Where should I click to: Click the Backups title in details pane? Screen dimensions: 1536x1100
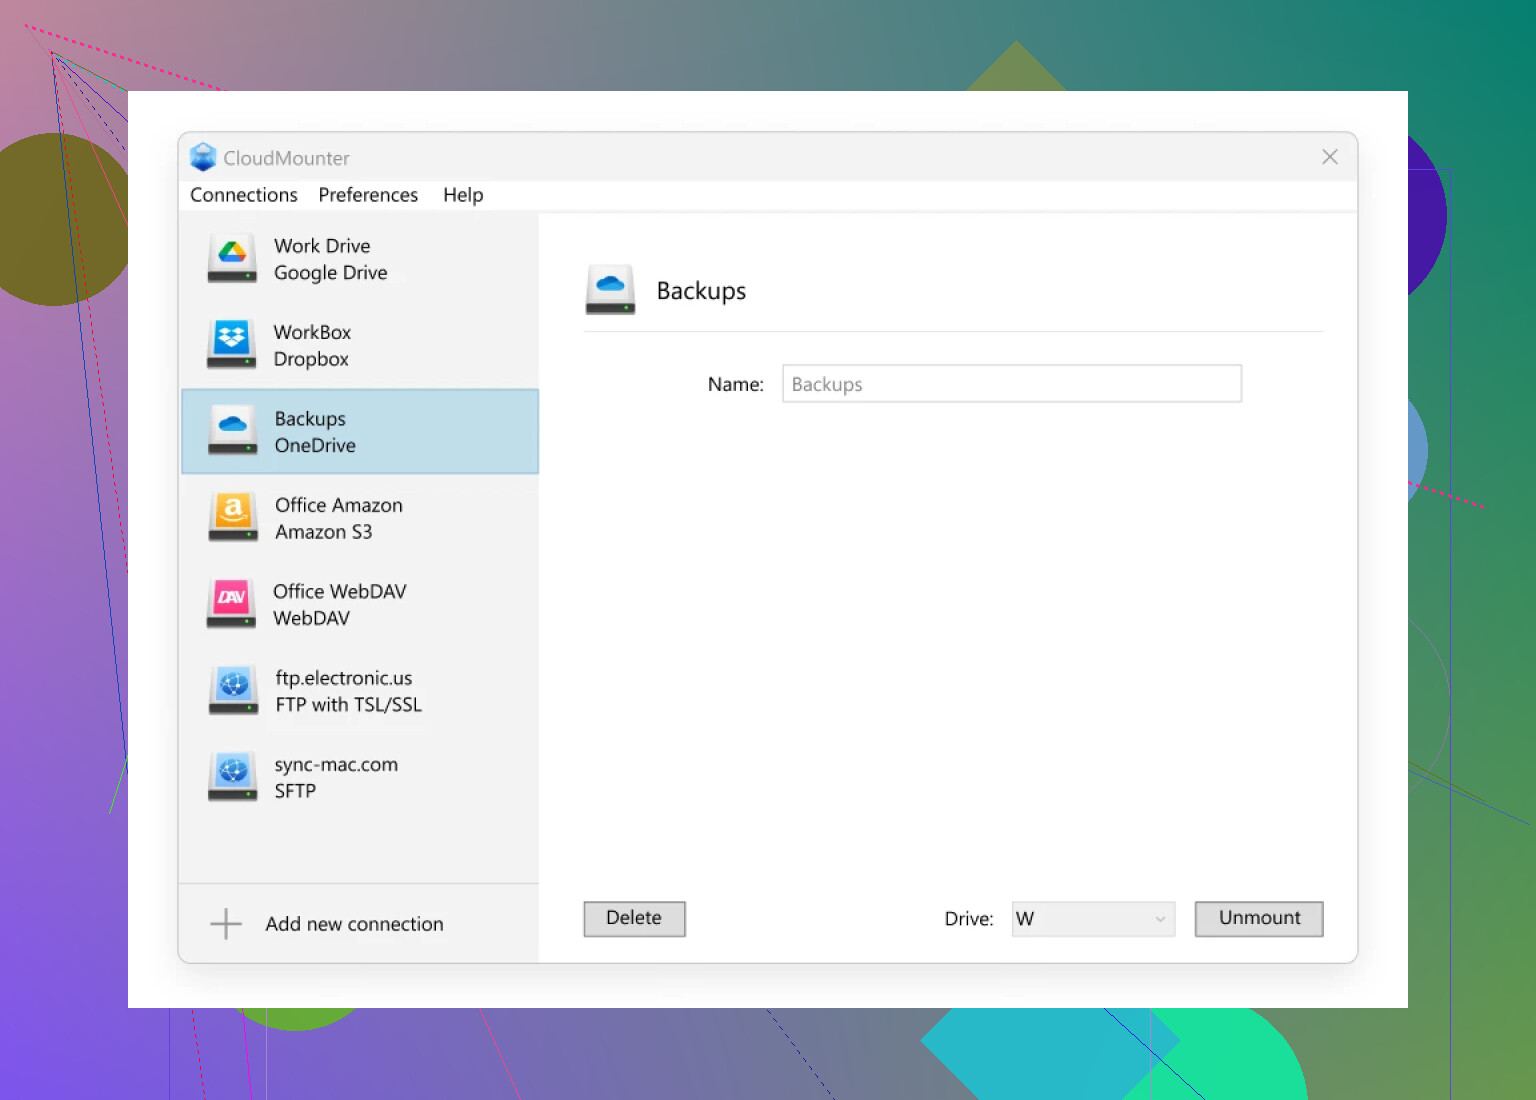(x=701, y=291)
